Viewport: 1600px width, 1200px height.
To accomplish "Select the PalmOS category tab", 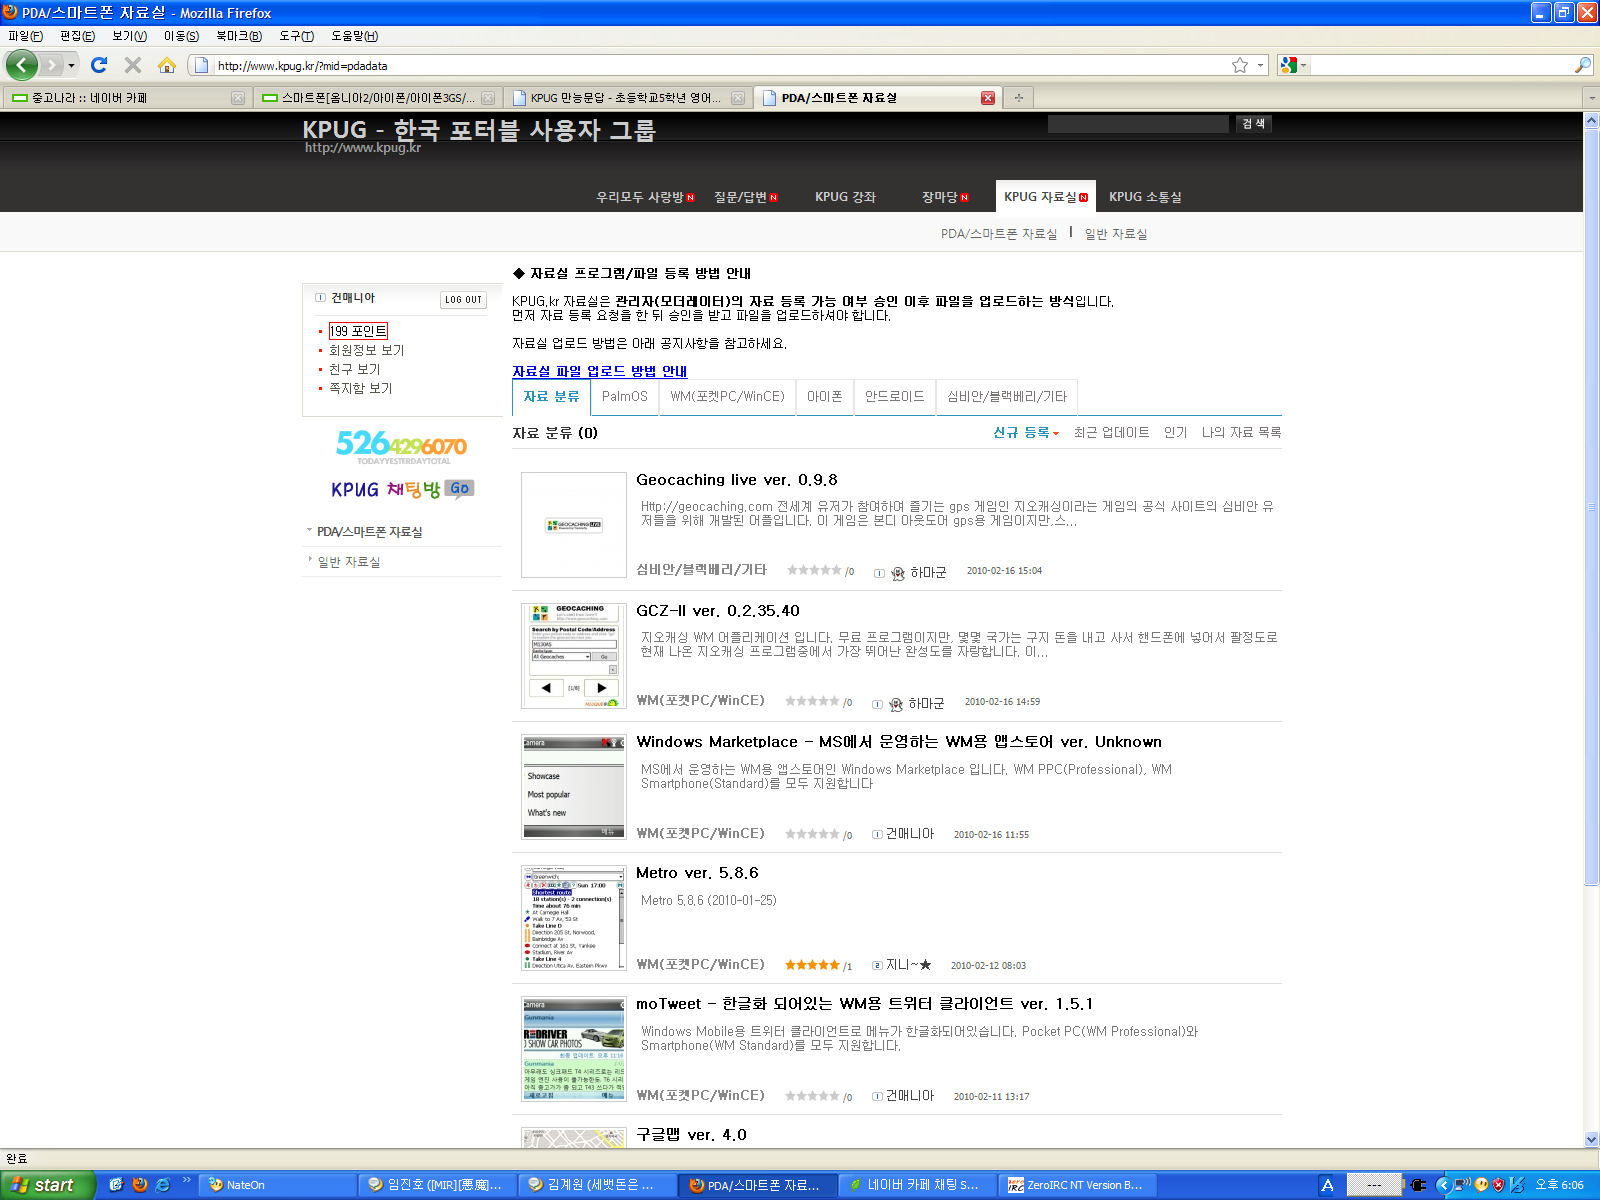I will pos(625,397).
